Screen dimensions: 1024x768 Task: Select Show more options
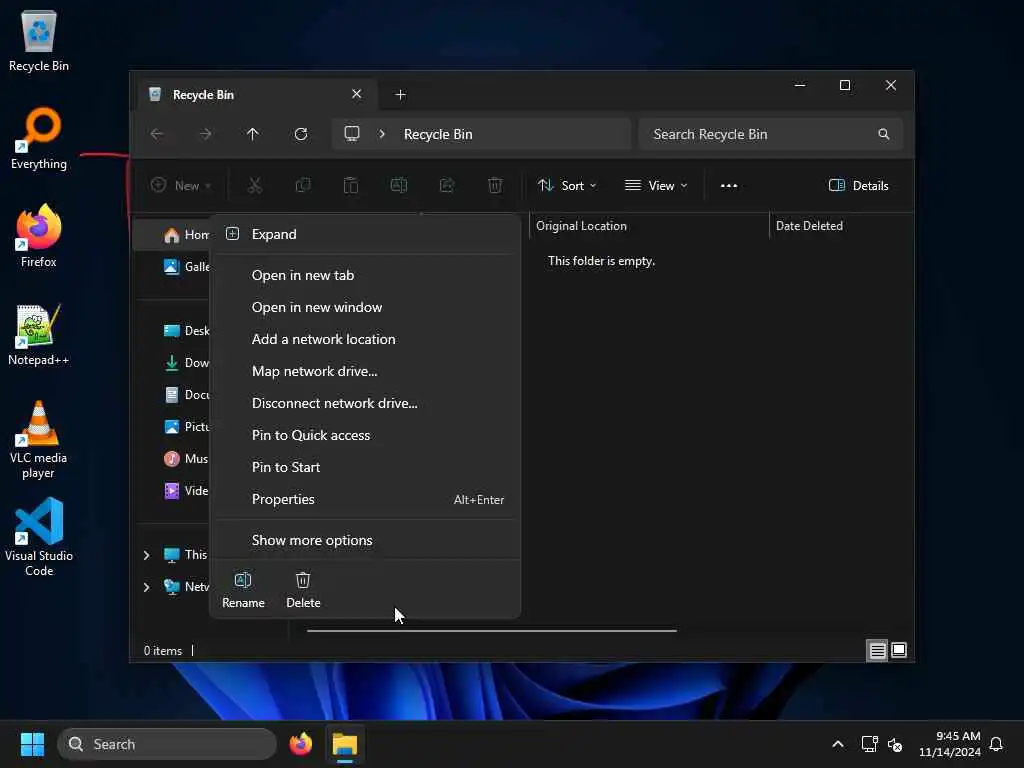(x=364, y=540)
